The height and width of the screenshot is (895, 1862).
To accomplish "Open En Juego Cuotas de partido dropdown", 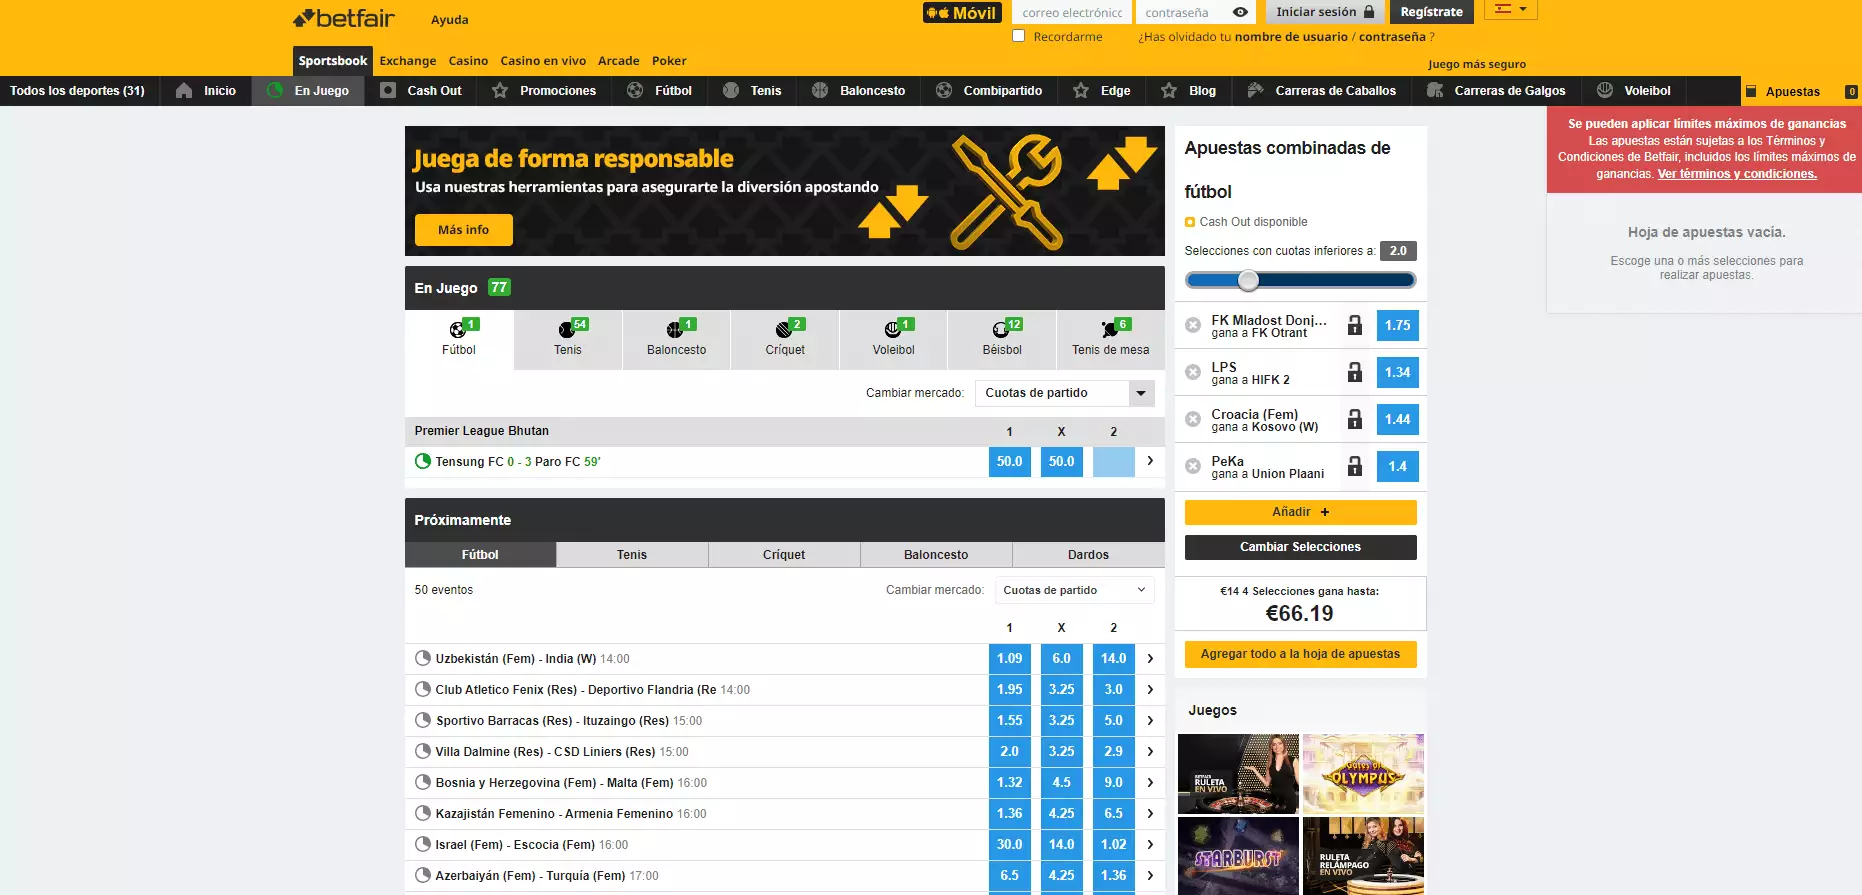I will point(1065,393).
